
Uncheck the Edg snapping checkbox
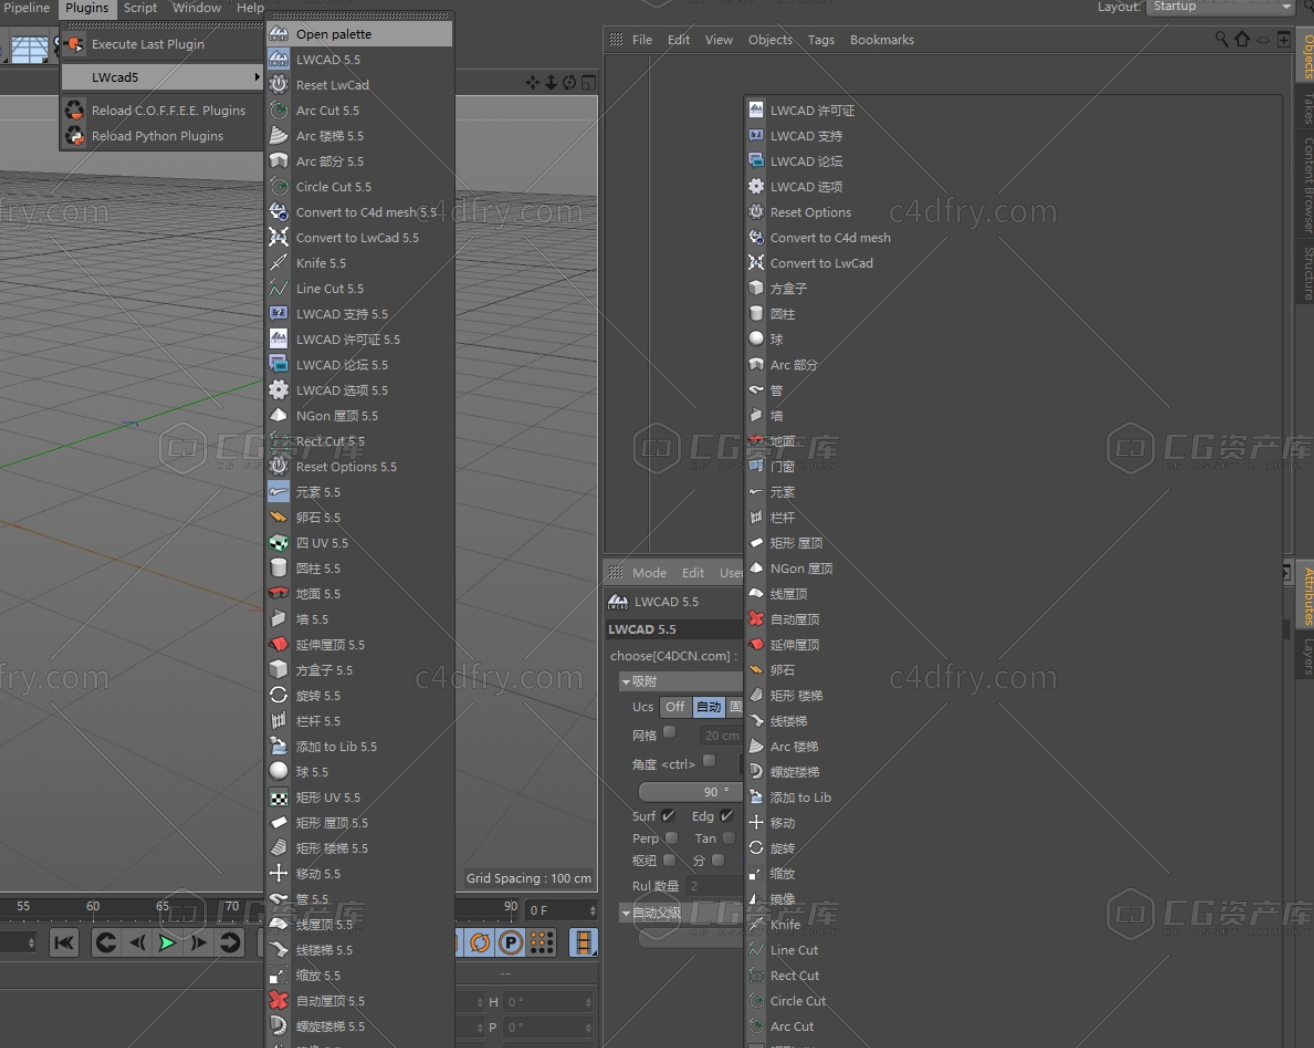click(x=726, y=816)
